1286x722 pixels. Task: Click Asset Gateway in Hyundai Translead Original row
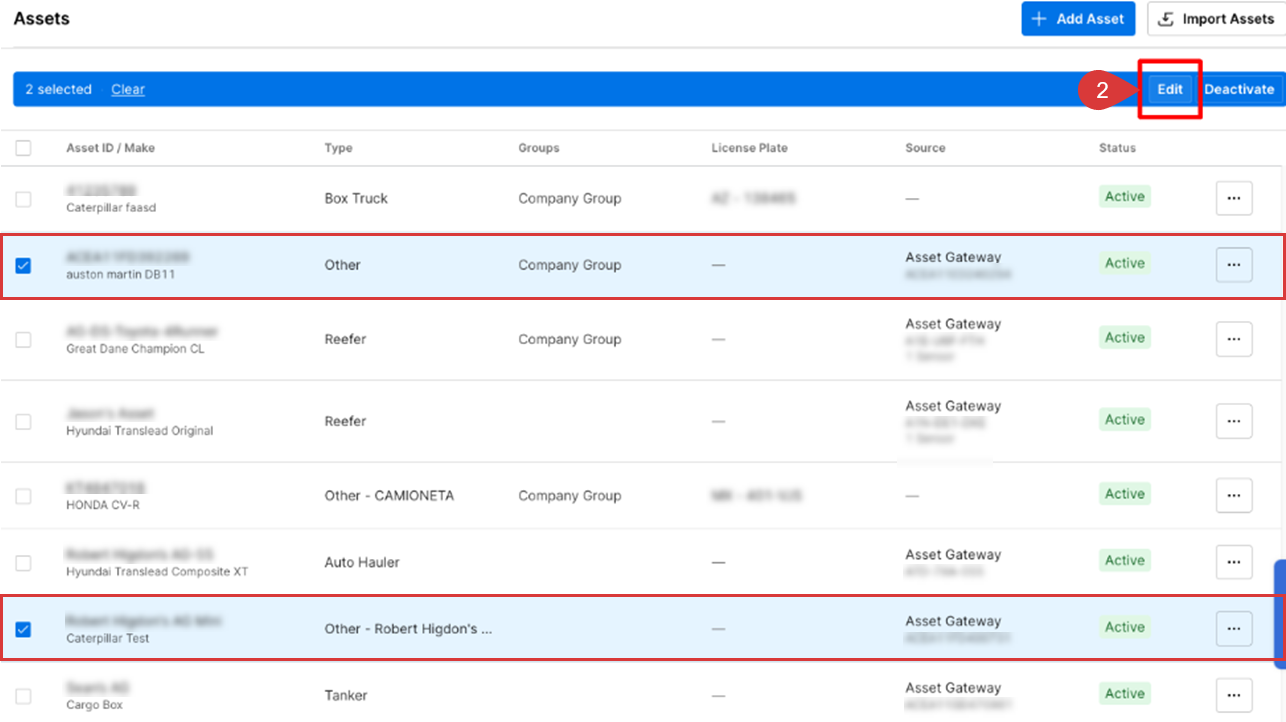coord(953,406)
